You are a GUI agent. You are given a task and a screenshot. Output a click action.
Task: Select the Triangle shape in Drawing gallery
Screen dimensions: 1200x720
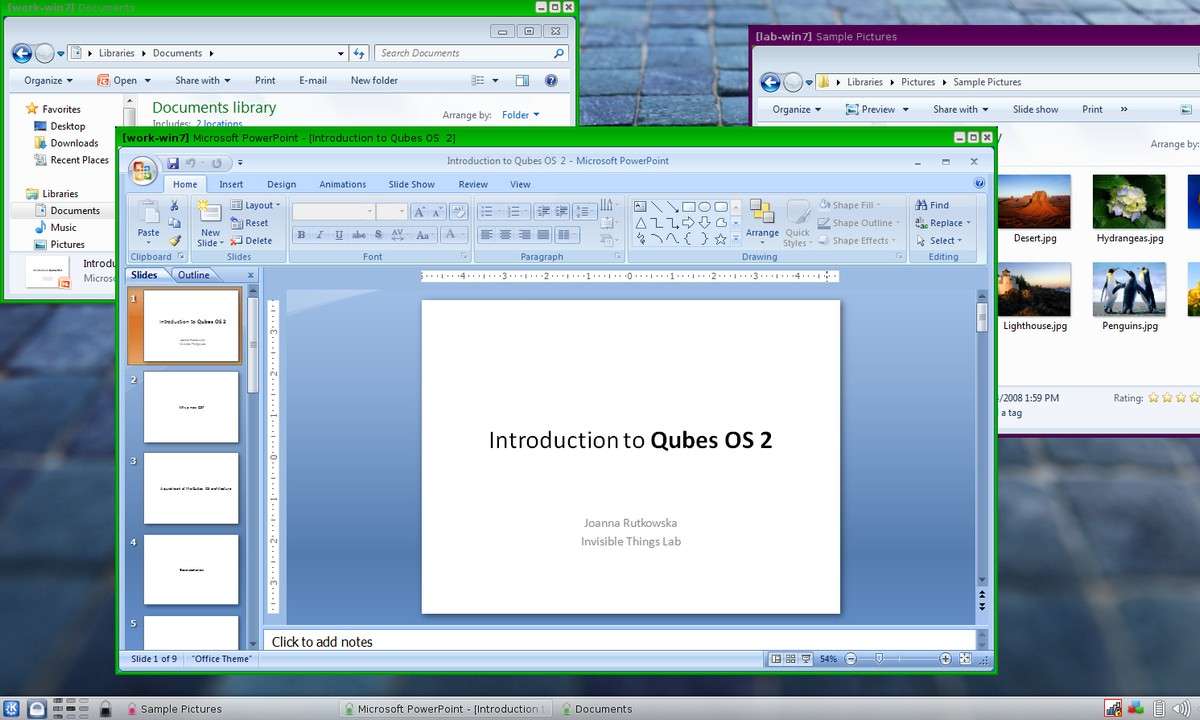(x=641, y=223)
